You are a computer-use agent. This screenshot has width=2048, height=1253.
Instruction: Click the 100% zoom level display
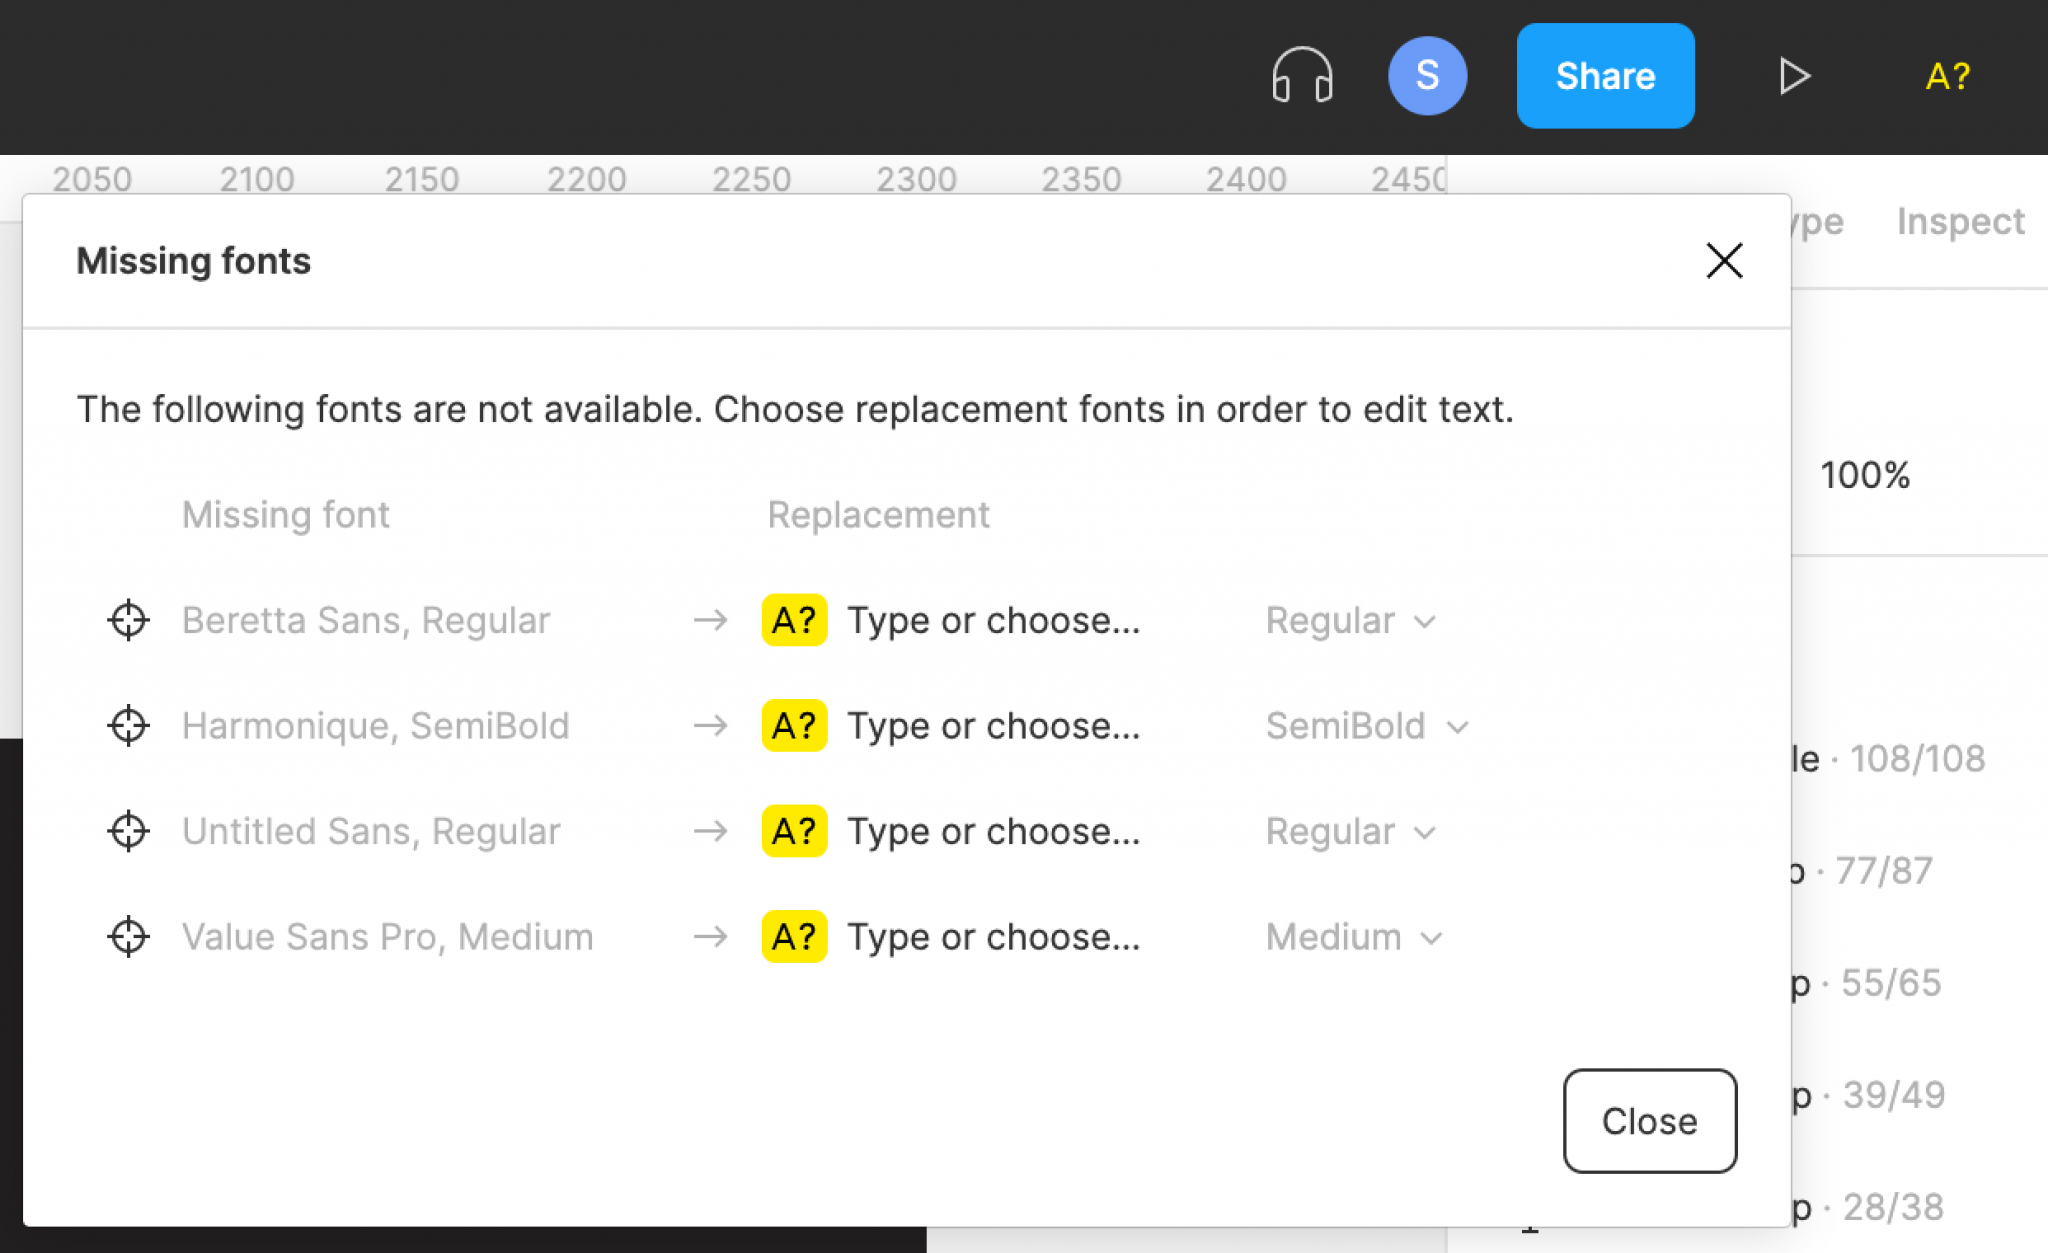click(x=1864, y=475)
